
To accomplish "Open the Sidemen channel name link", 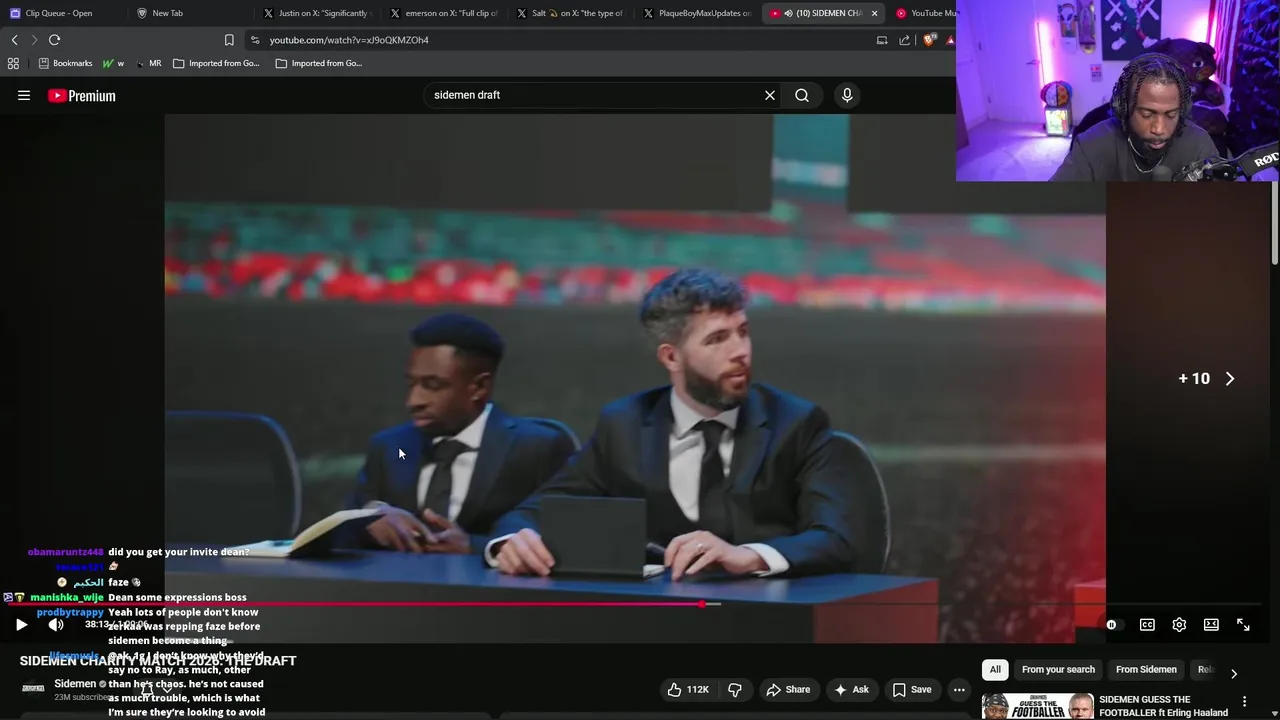I will coord(75,684).
